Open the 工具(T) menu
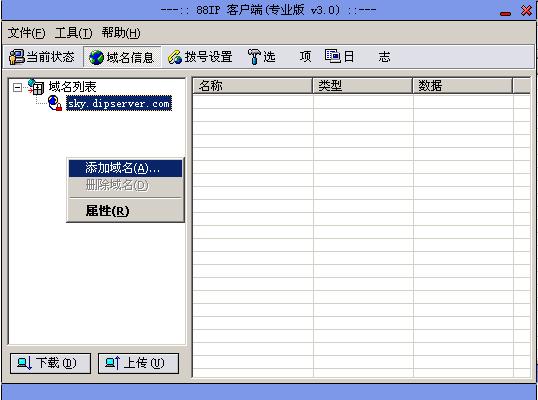 (73, 33)
